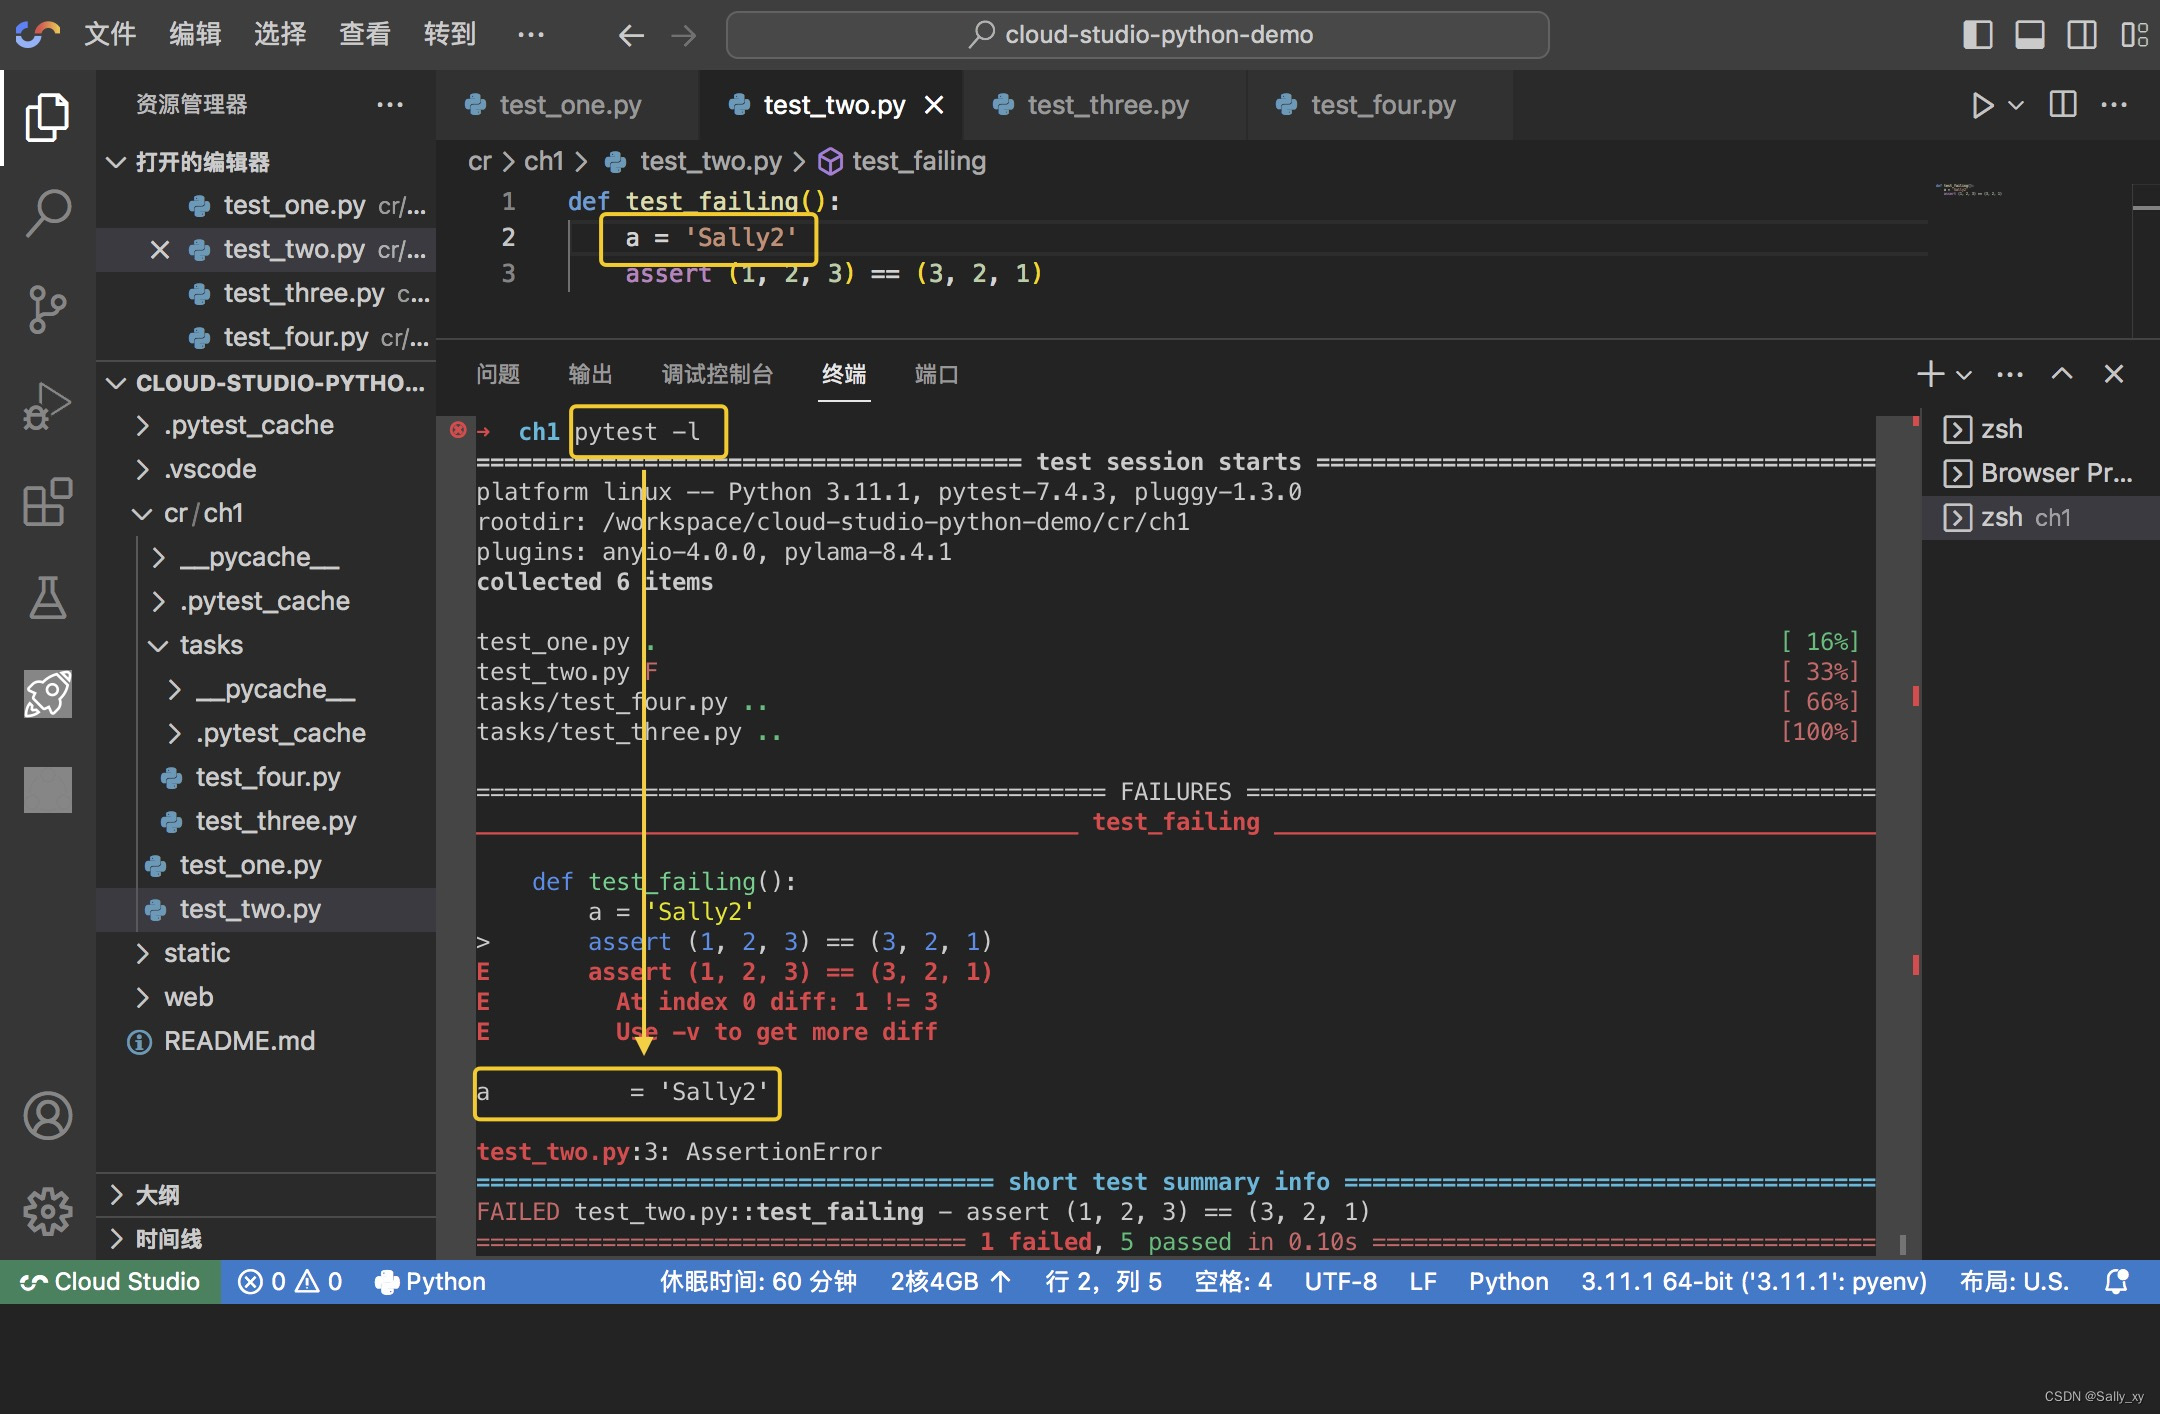The image size is (2160, 1414).
Task: Open the Accounts icon
Action: [47, 1116]
